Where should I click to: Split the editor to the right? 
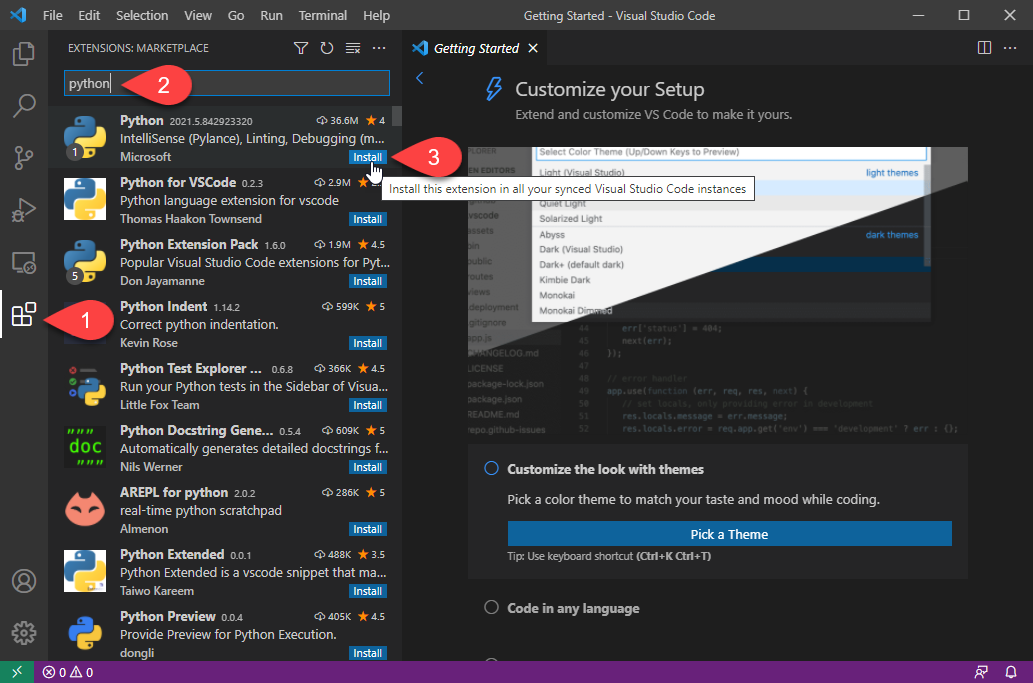click(x=984, y=48)
